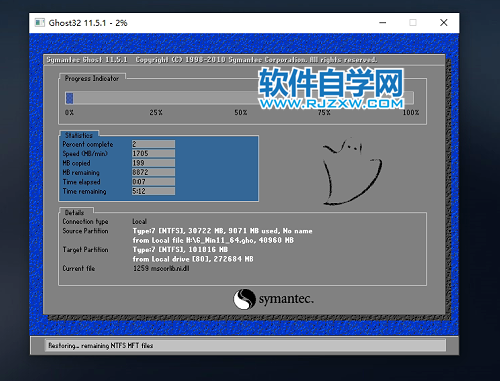Viewport: 500px width, 381px height.
Task: Click the Symantec Ghost 11.5.1 copyright header
Action: [x=212, y=60]
